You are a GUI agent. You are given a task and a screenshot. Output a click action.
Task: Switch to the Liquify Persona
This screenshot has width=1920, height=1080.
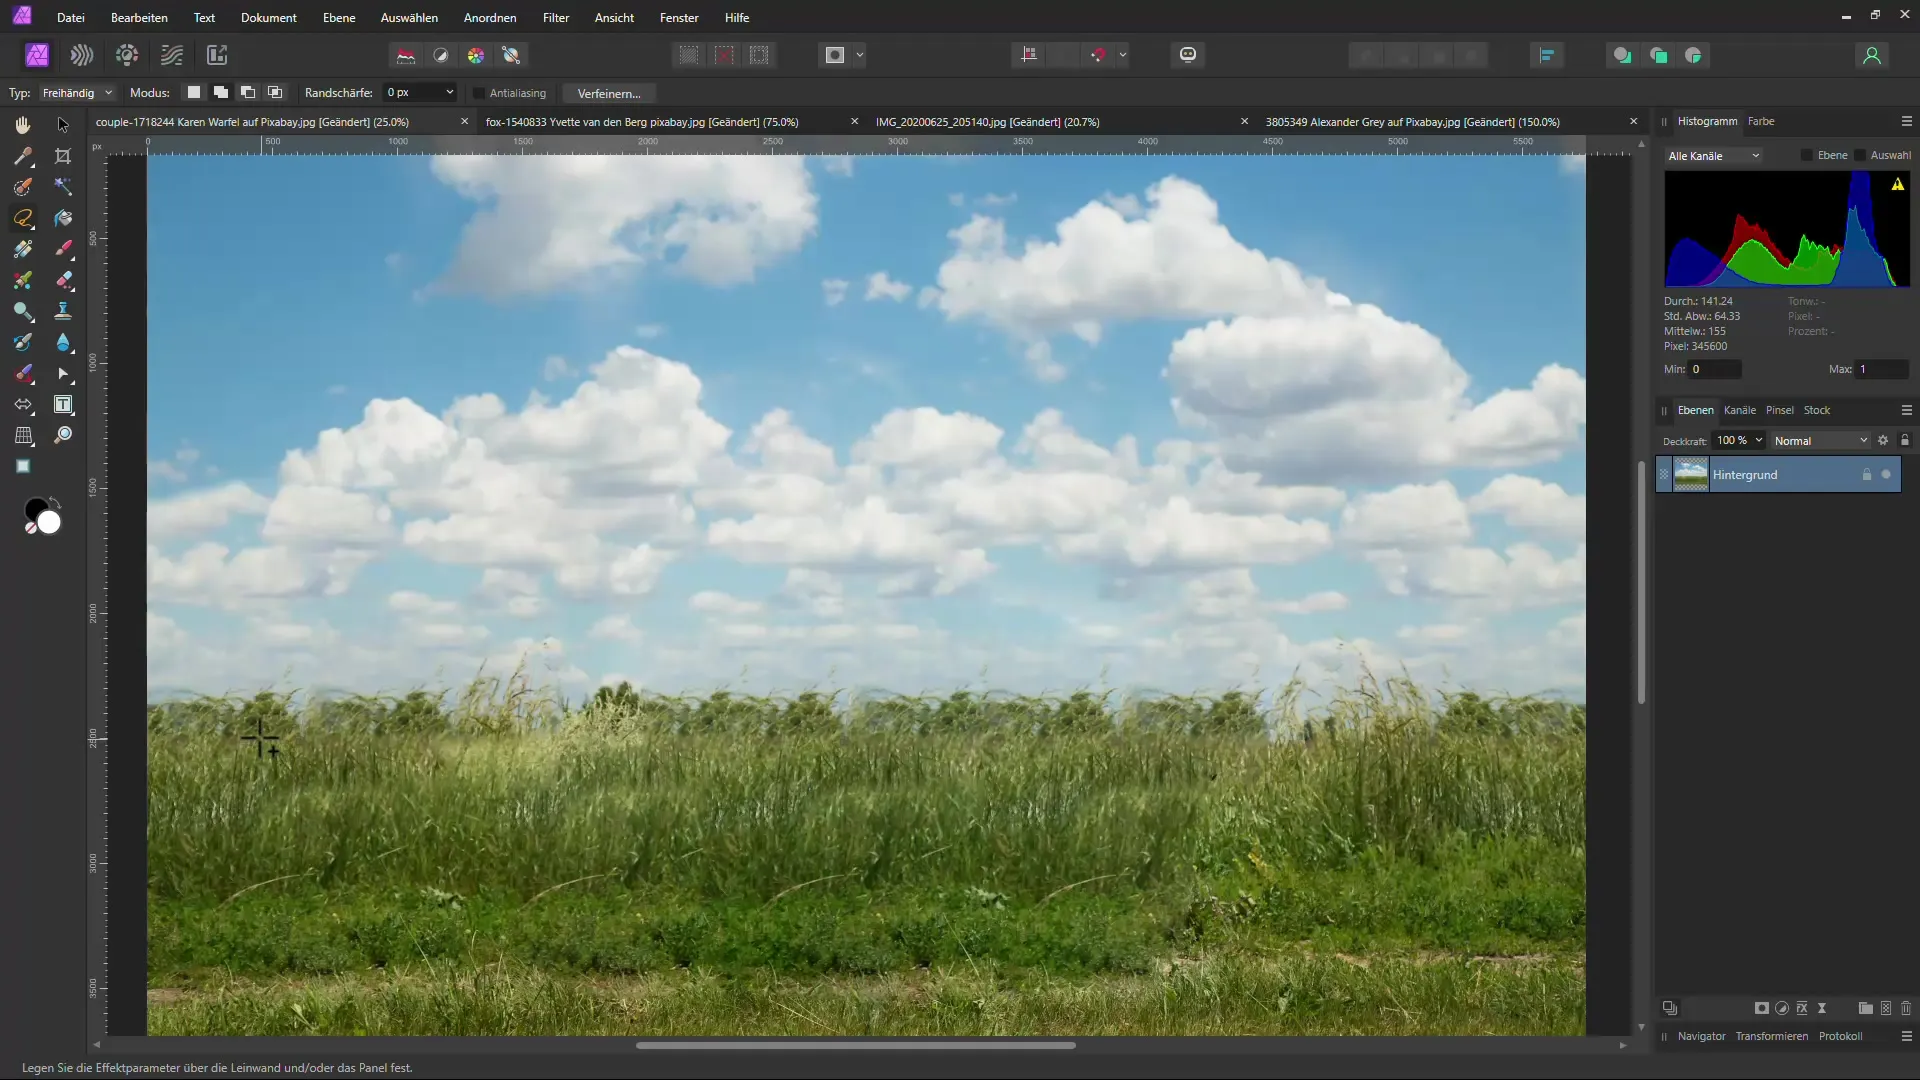point(82,55)
